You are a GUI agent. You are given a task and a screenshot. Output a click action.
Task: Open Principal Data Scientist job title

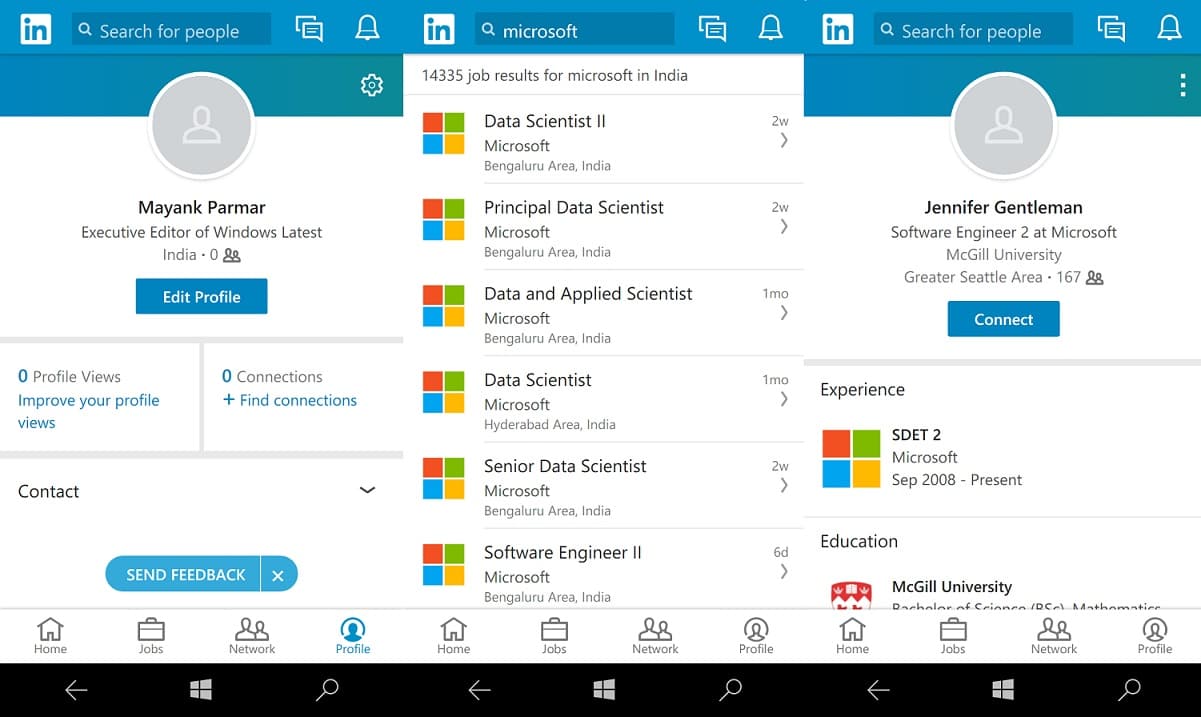[574, 207]
